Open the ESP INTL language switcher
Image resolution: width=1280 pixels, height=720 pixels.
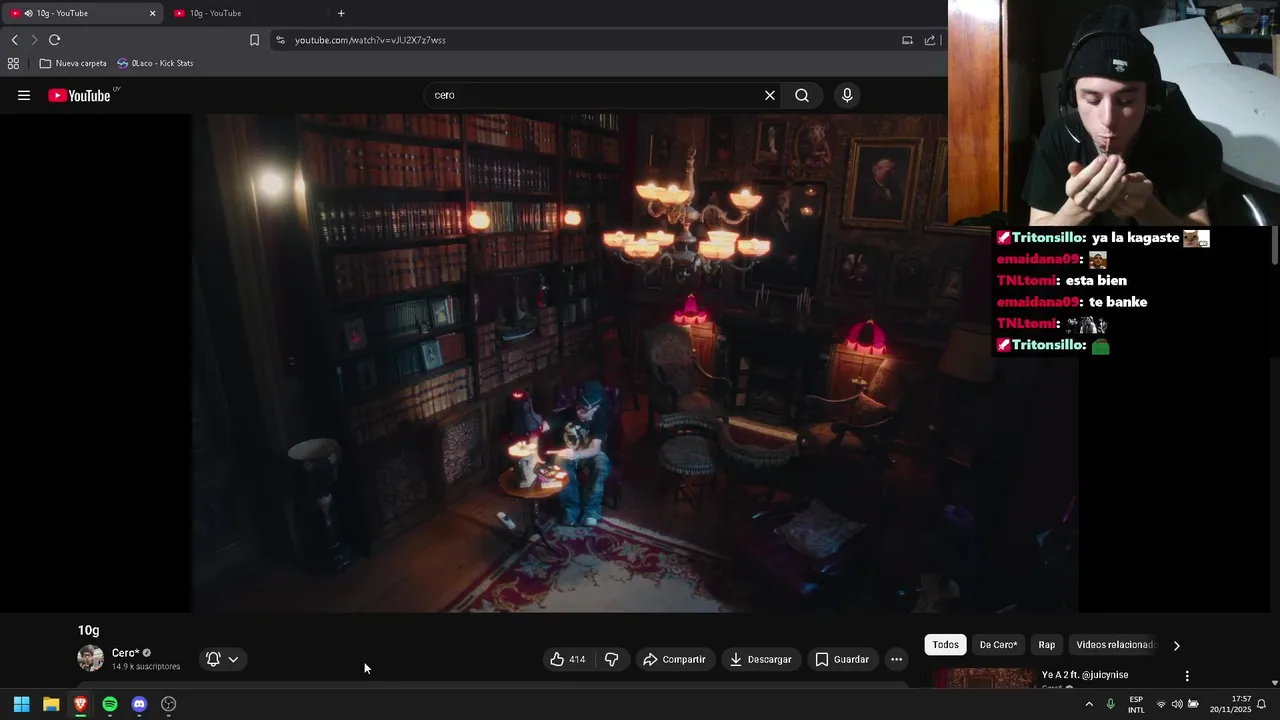1136,704
